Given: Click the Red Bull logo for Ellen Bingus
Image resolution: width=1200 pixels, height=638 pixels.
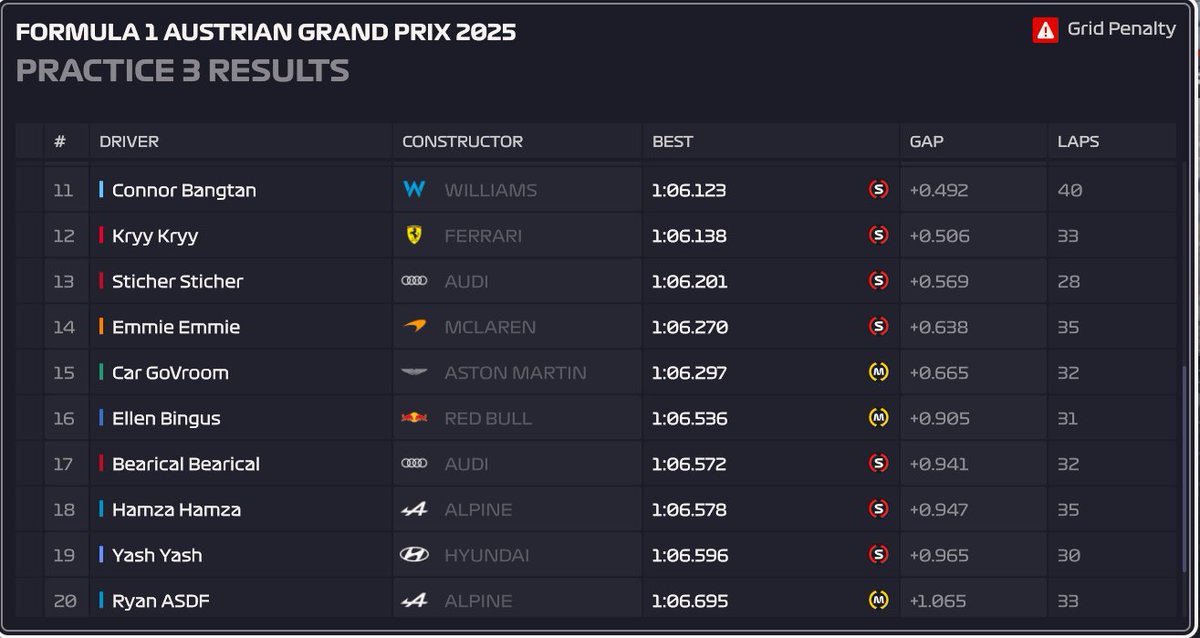Looking at the screenshot, I should point(414,418).
